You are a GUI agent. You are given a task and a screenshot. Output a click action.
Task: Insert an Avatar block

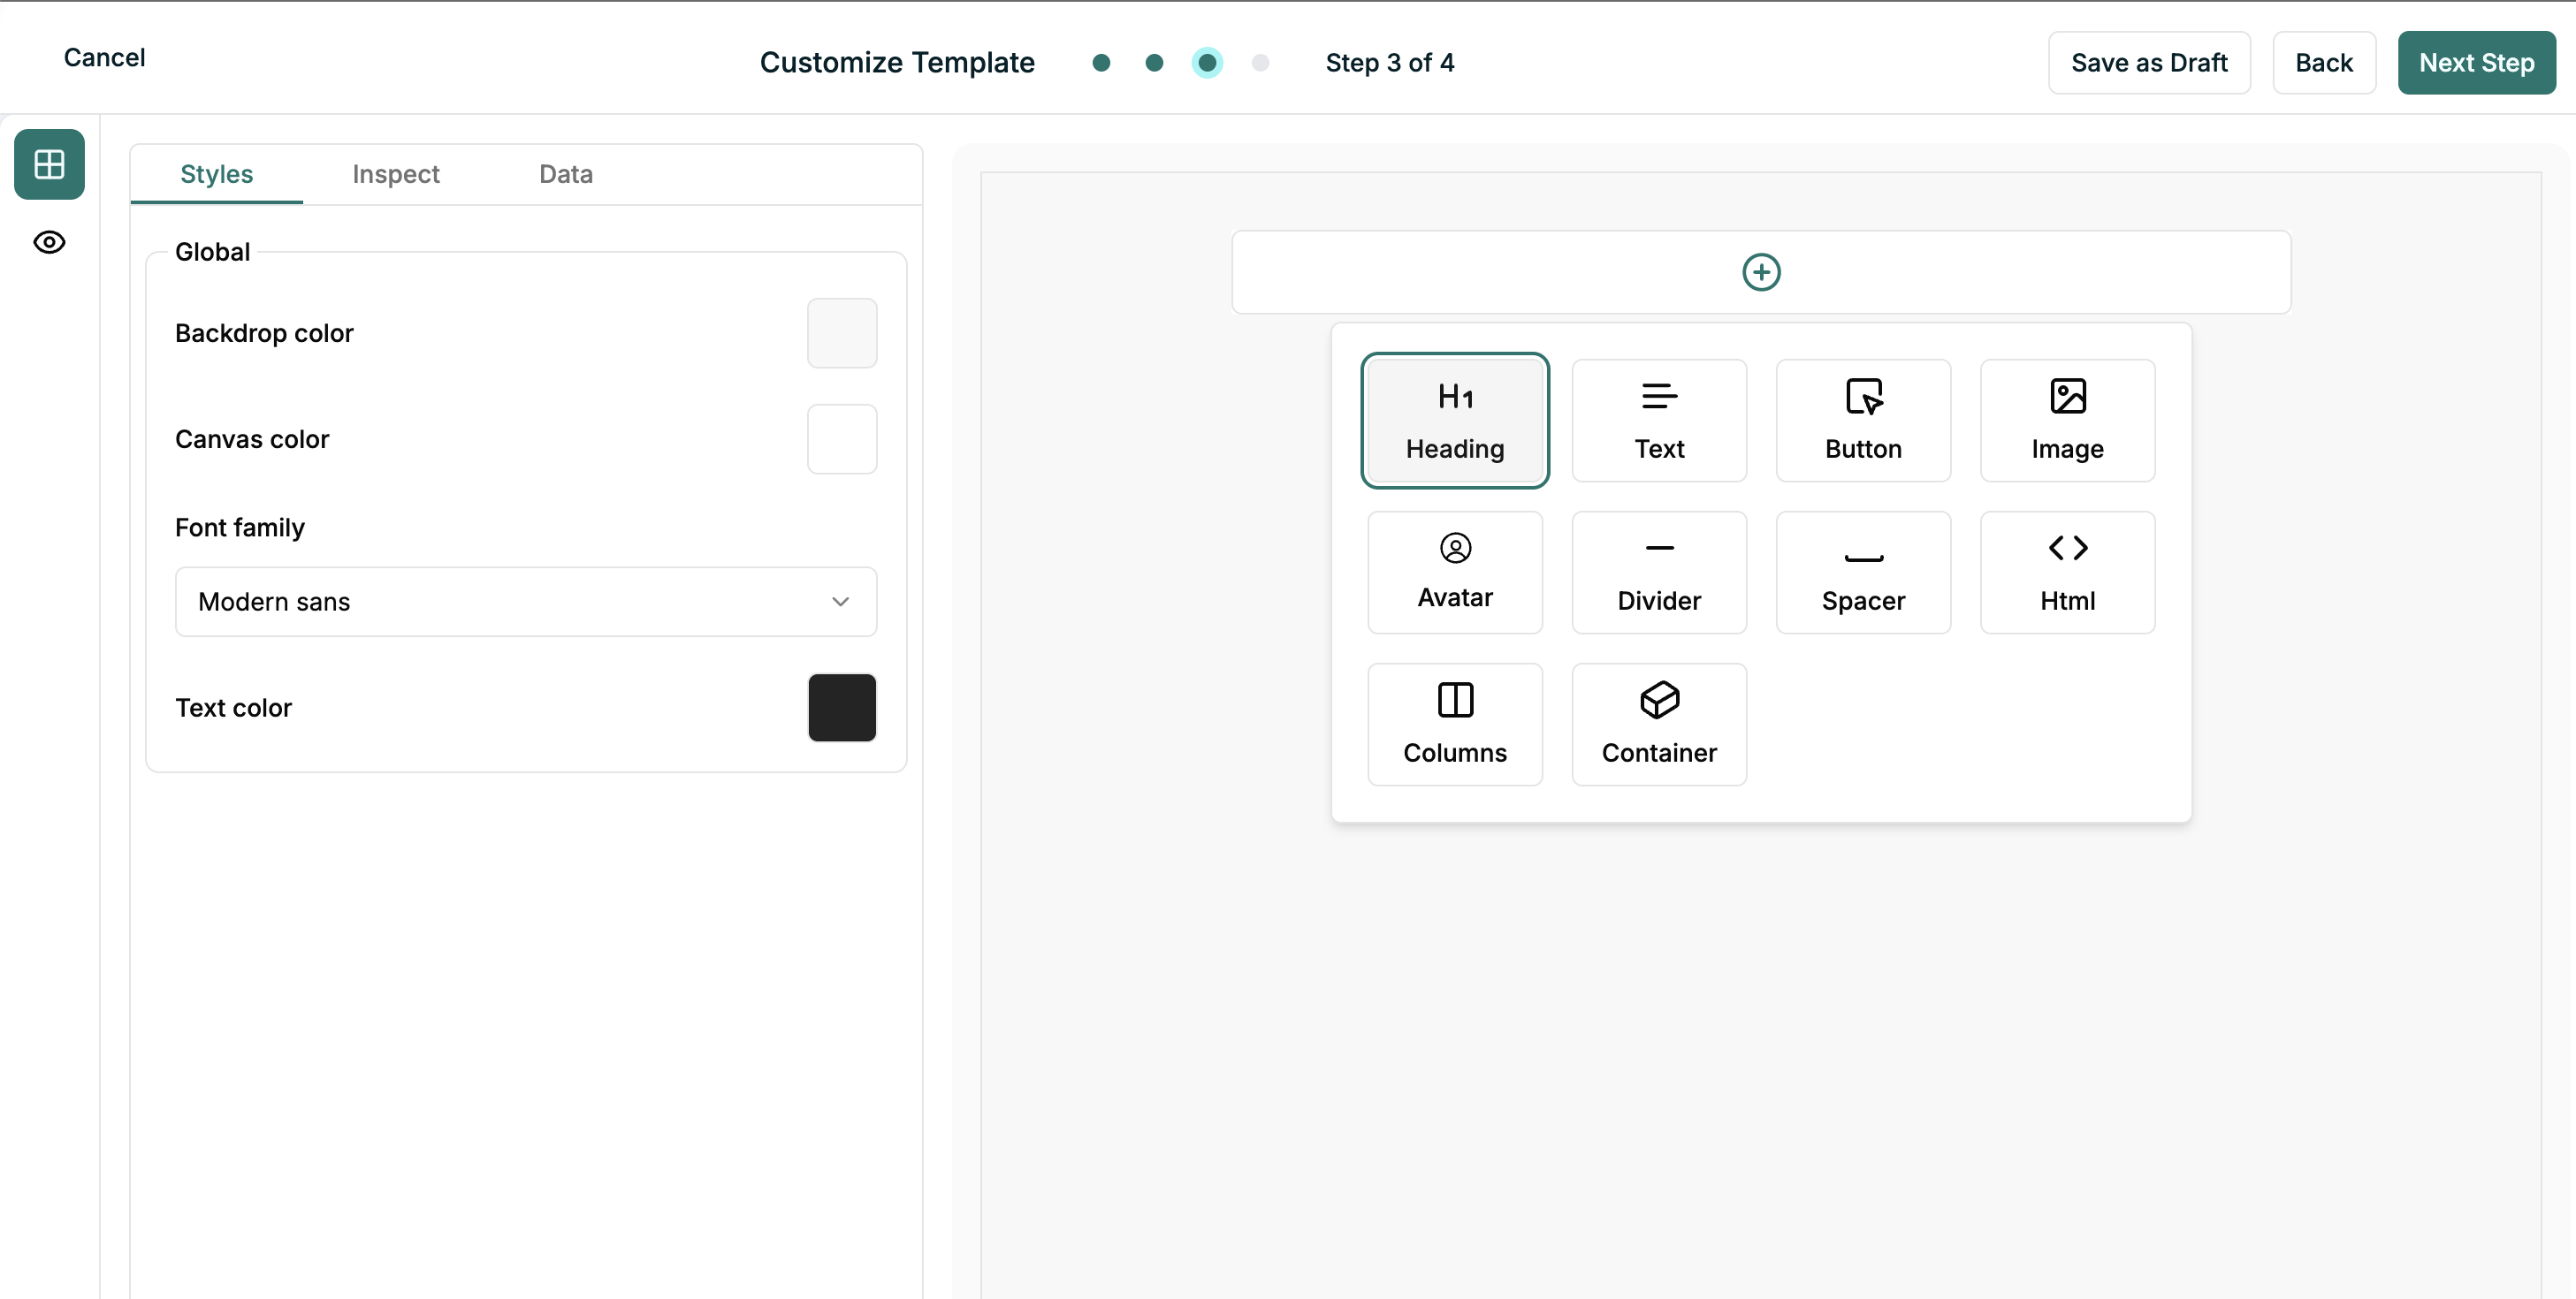click(1454, 572)
